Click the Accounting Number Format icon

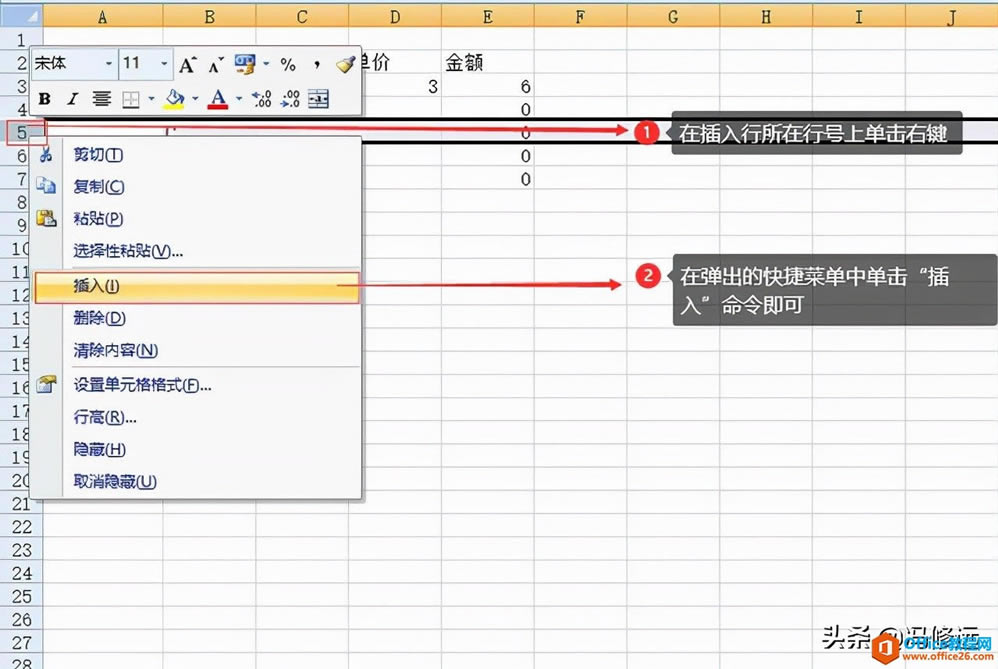pyautogui.click(x=243, y=62)
